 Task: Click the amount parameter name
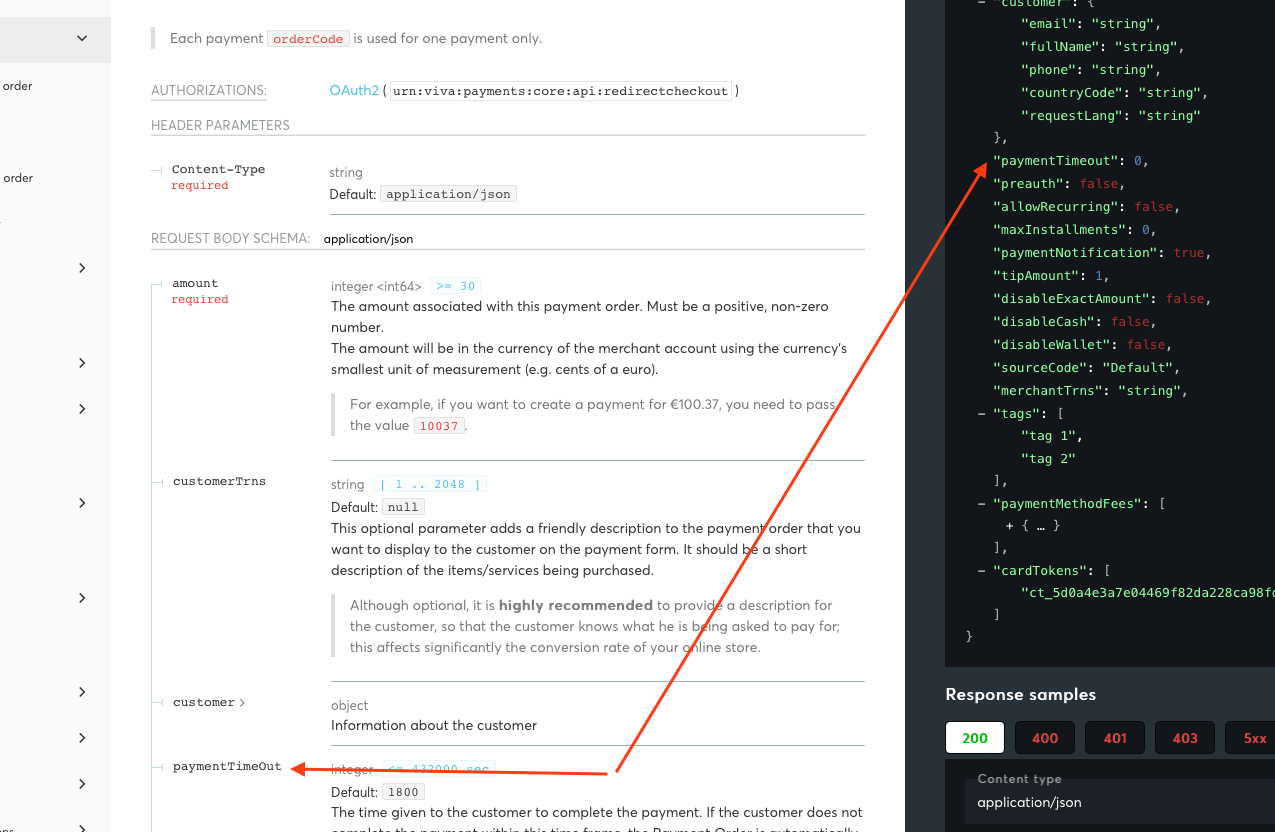(195, 283)
